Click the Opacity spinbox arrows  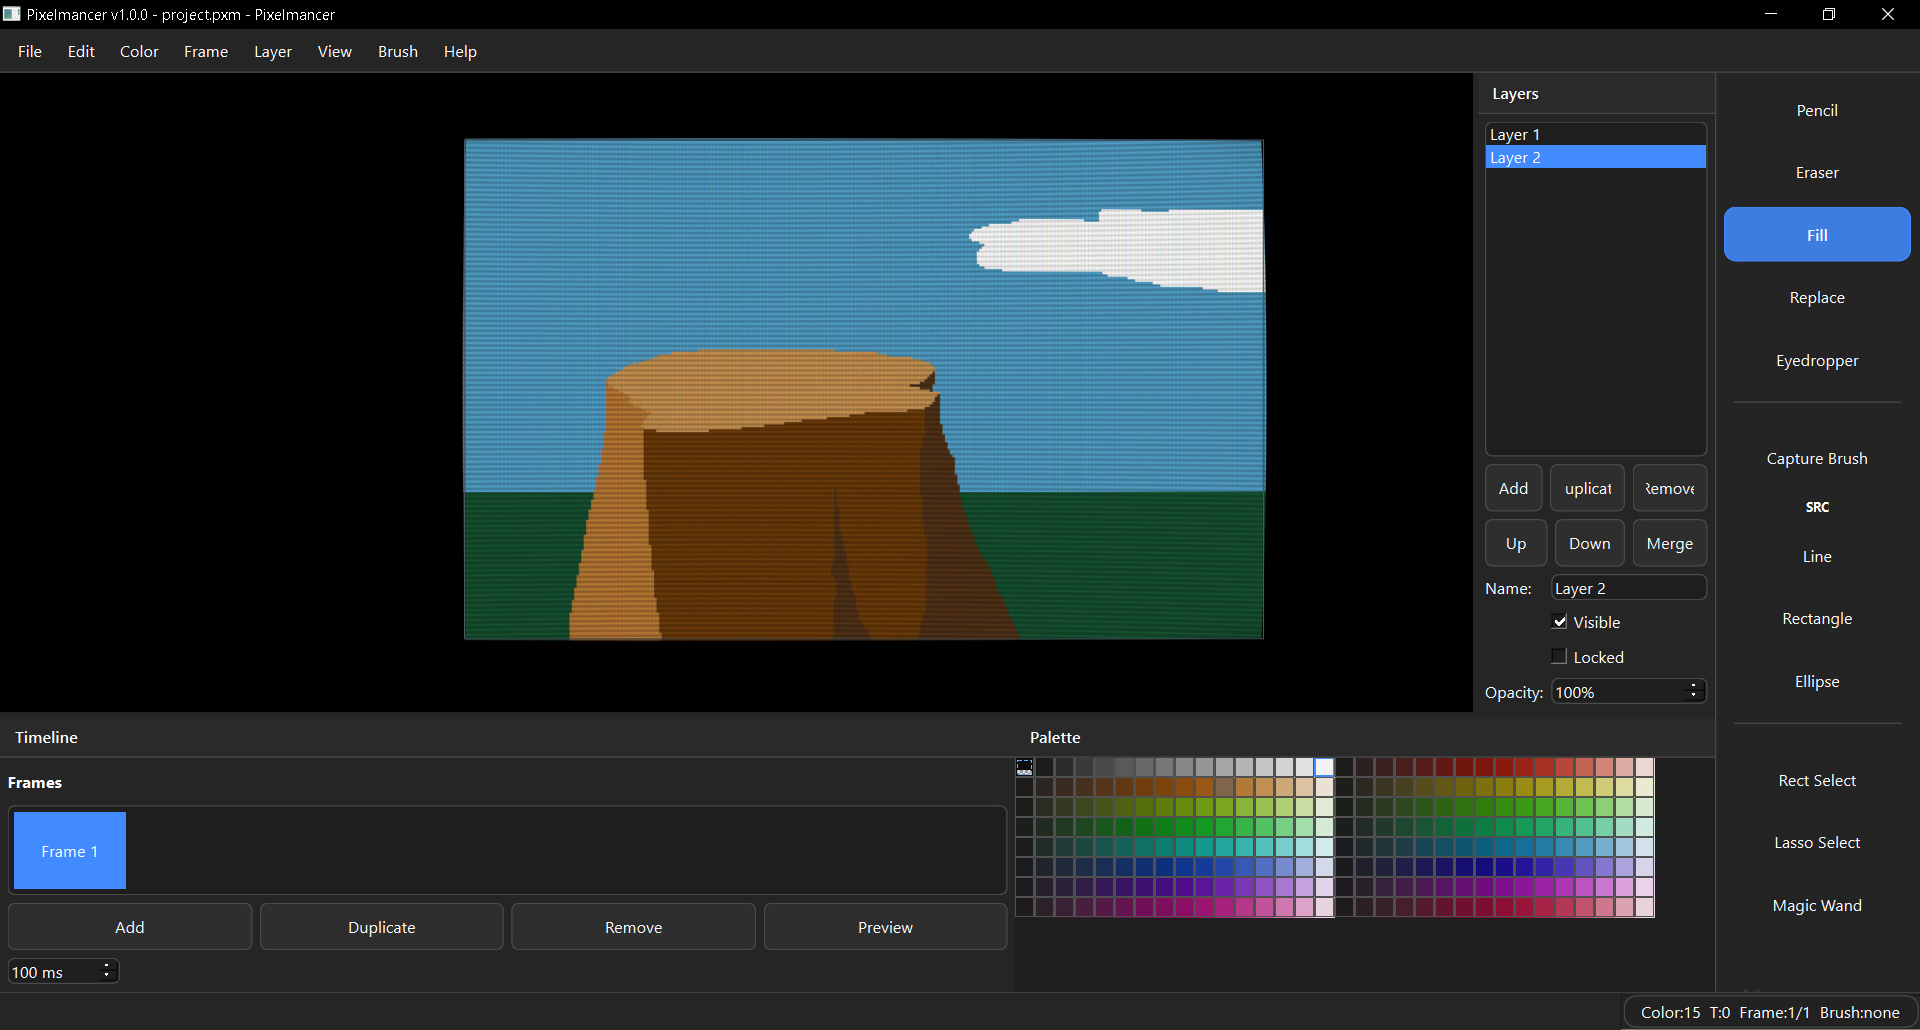point(1693,691)
